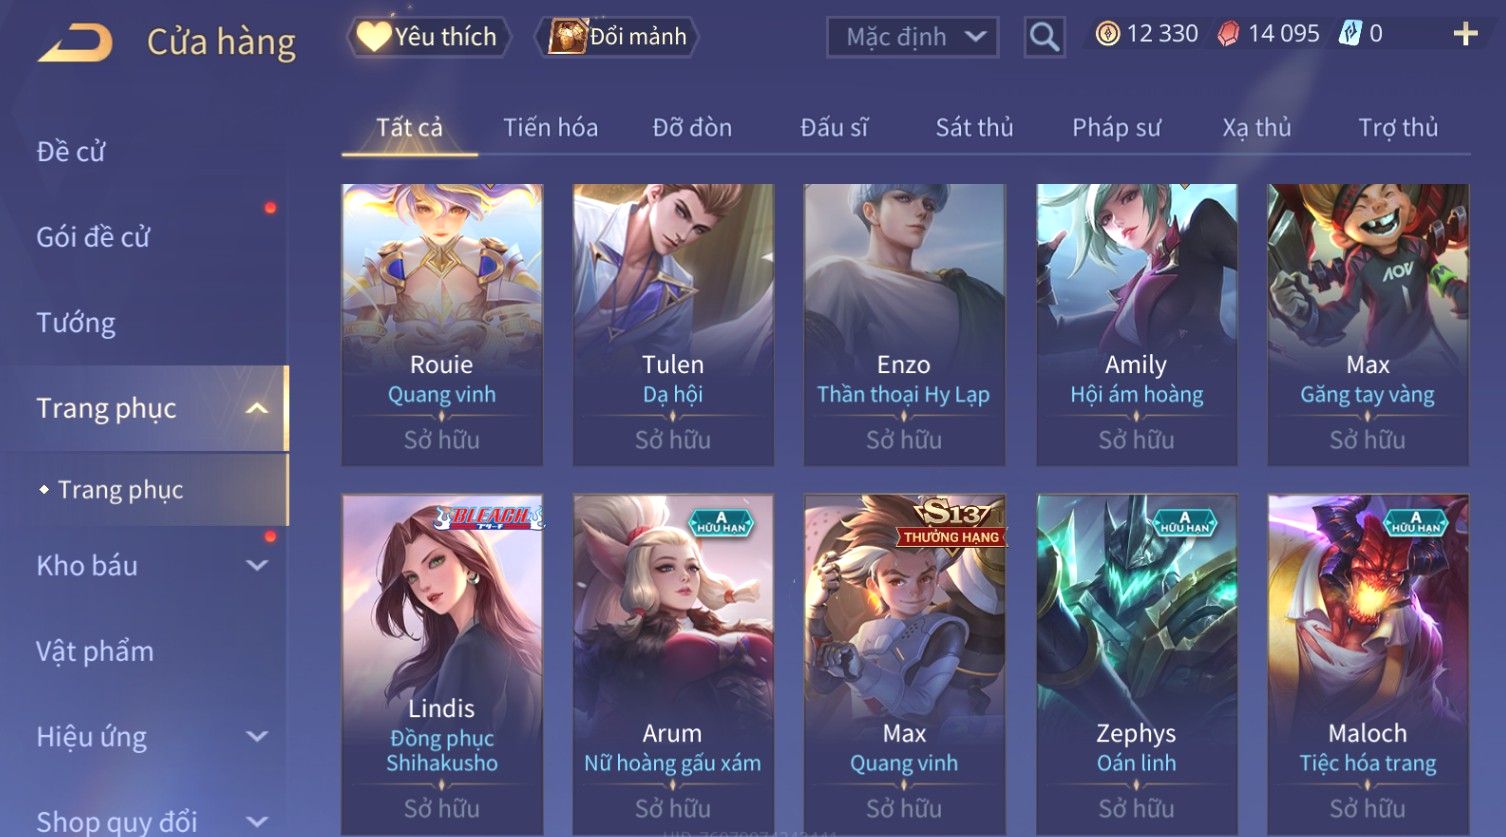1506x837 pixels.
Task: Click the gold coin balance icon
Action: click(x=1107, y=34)
